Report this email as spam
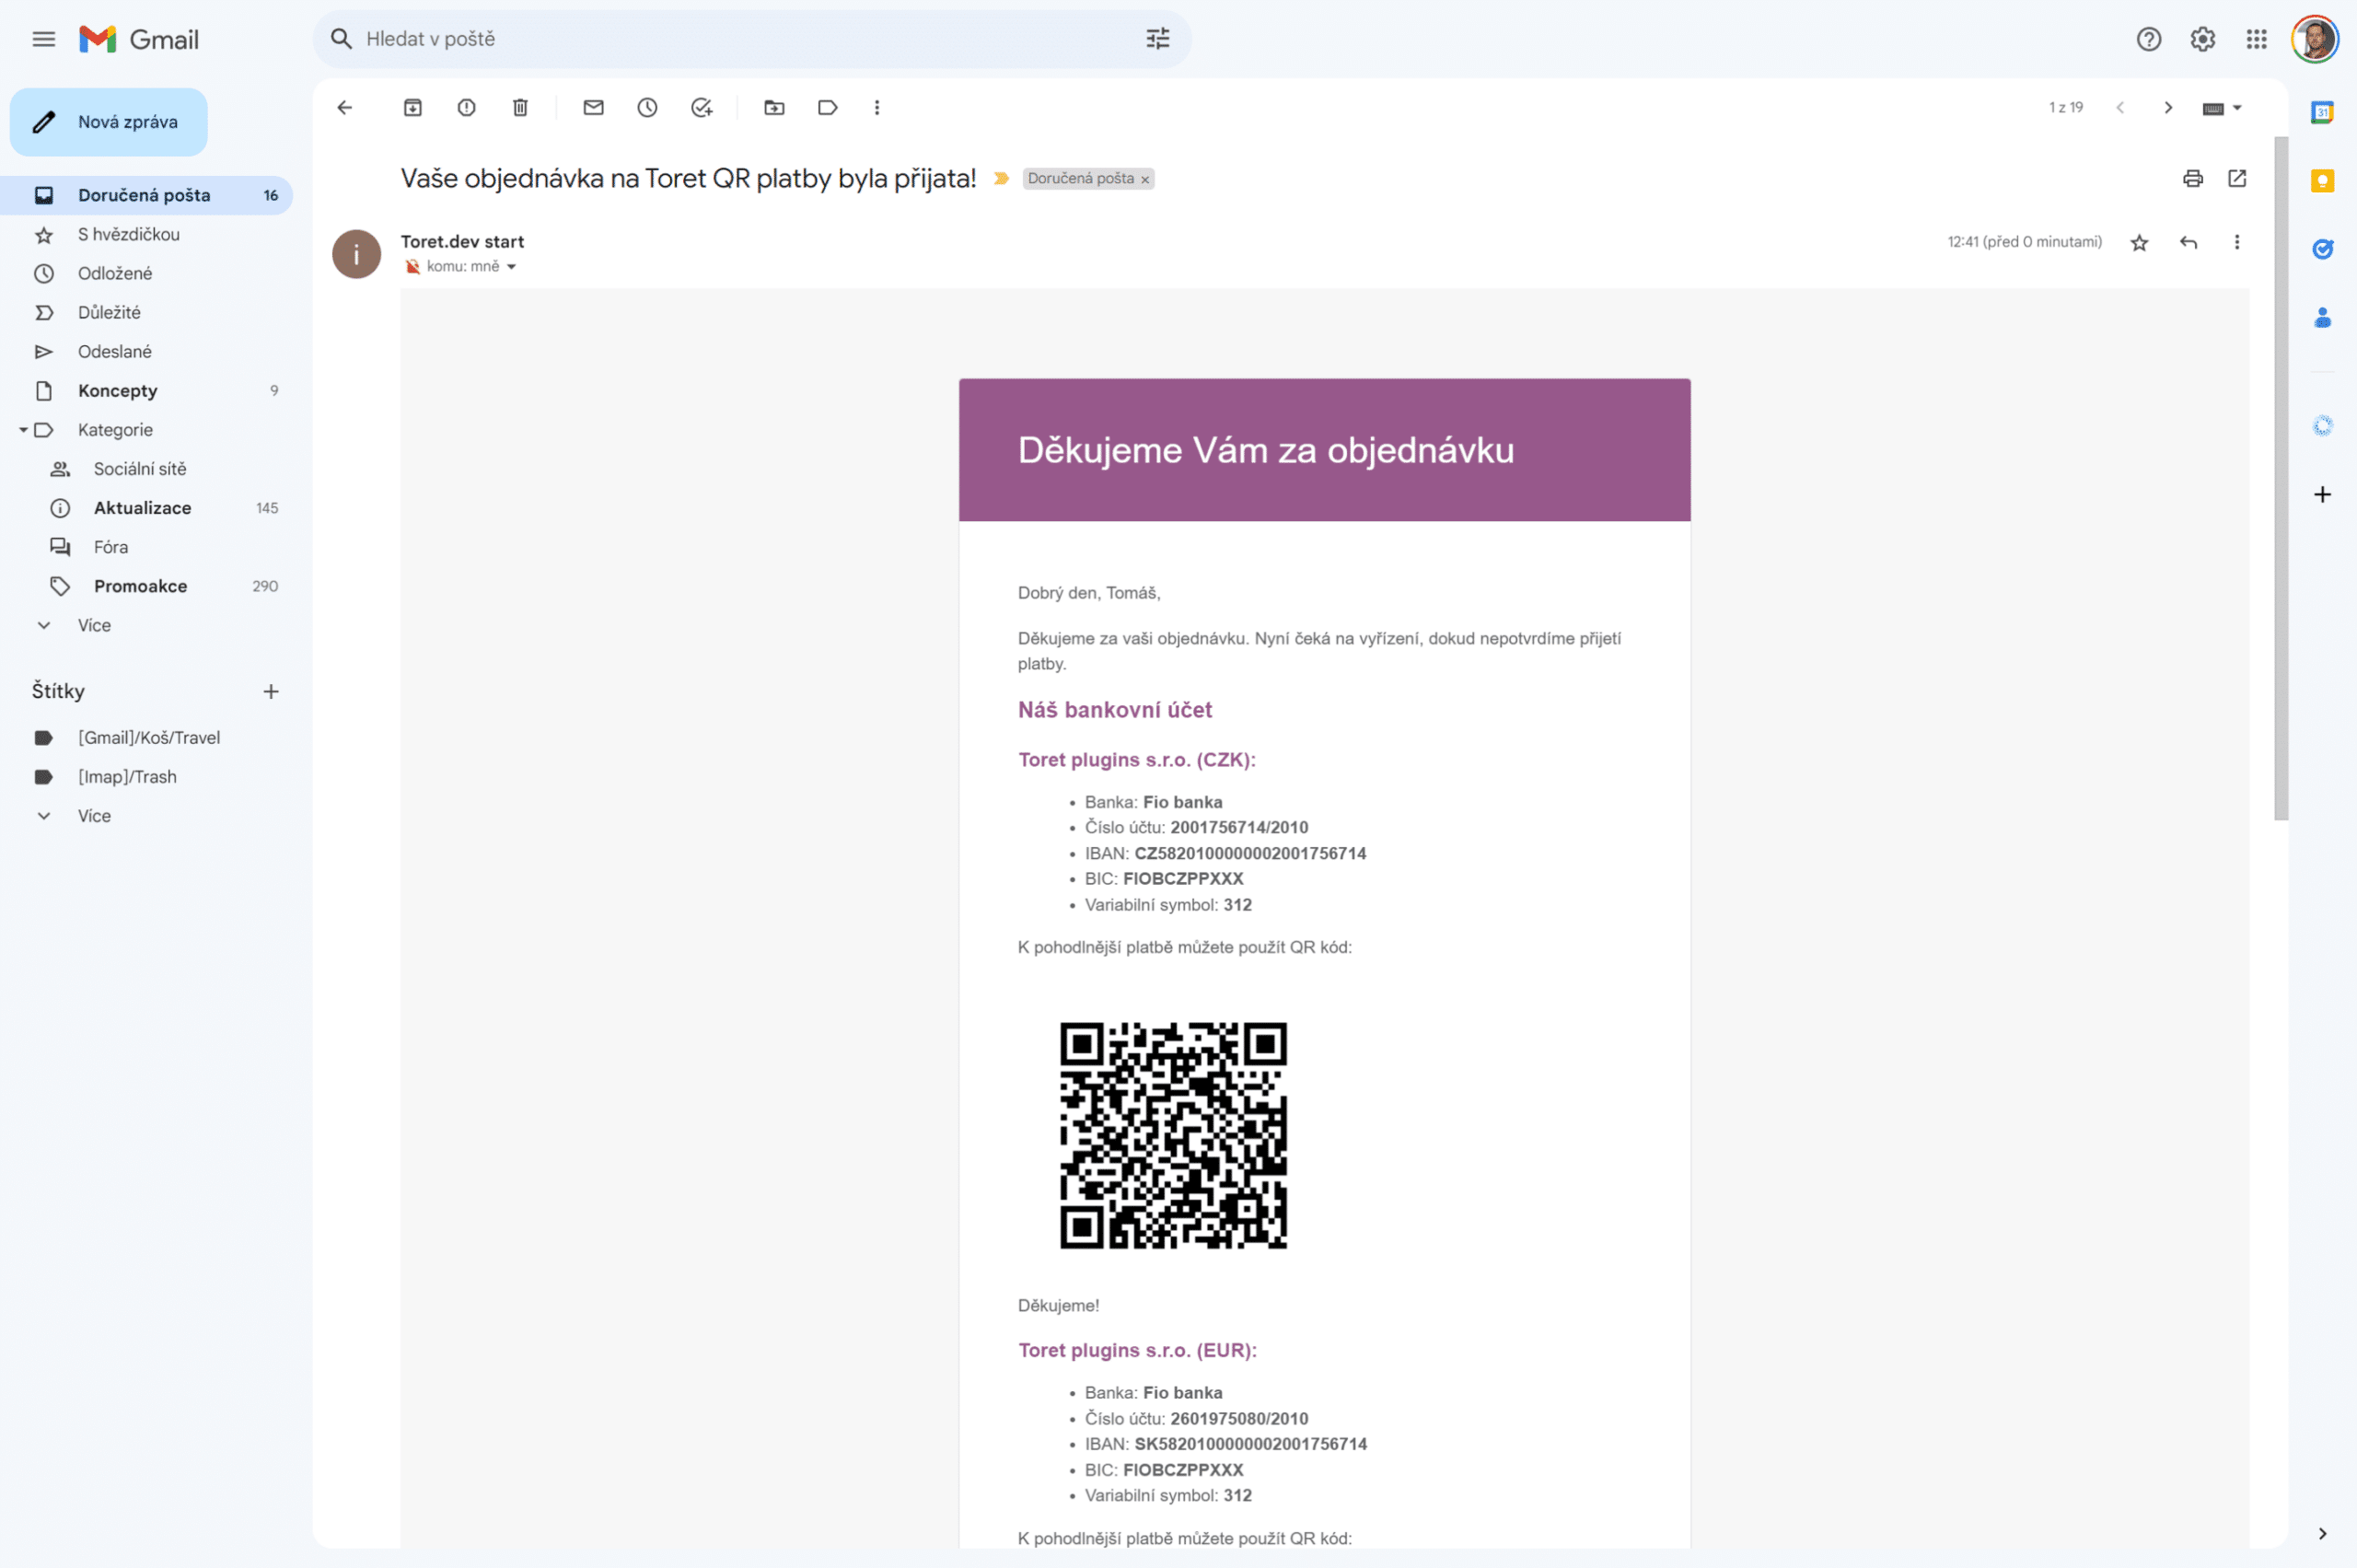 coord(467,107)
